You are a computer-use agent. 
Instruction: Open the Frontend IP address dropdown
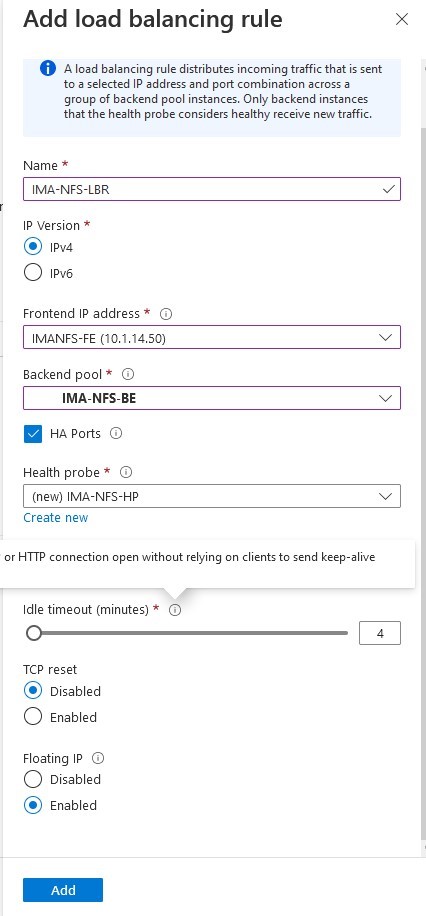coord(212,337)
